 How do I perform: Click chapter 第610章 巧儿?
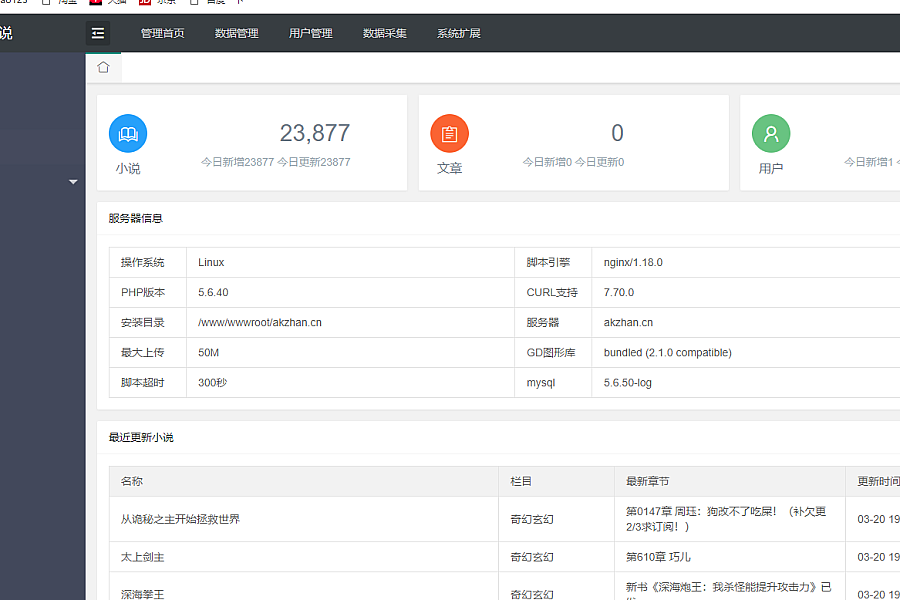[658, 557]
